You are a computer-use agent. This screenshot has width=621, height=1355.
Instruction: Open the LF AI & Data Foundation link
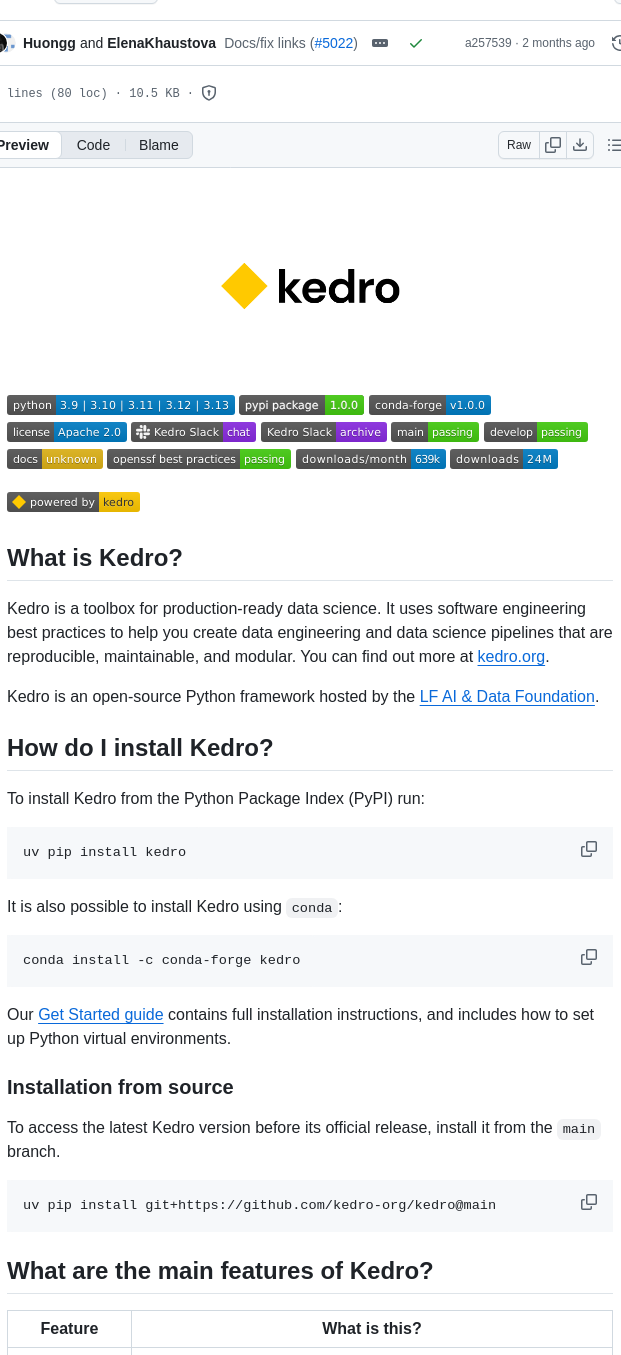[x=506, y=696]
